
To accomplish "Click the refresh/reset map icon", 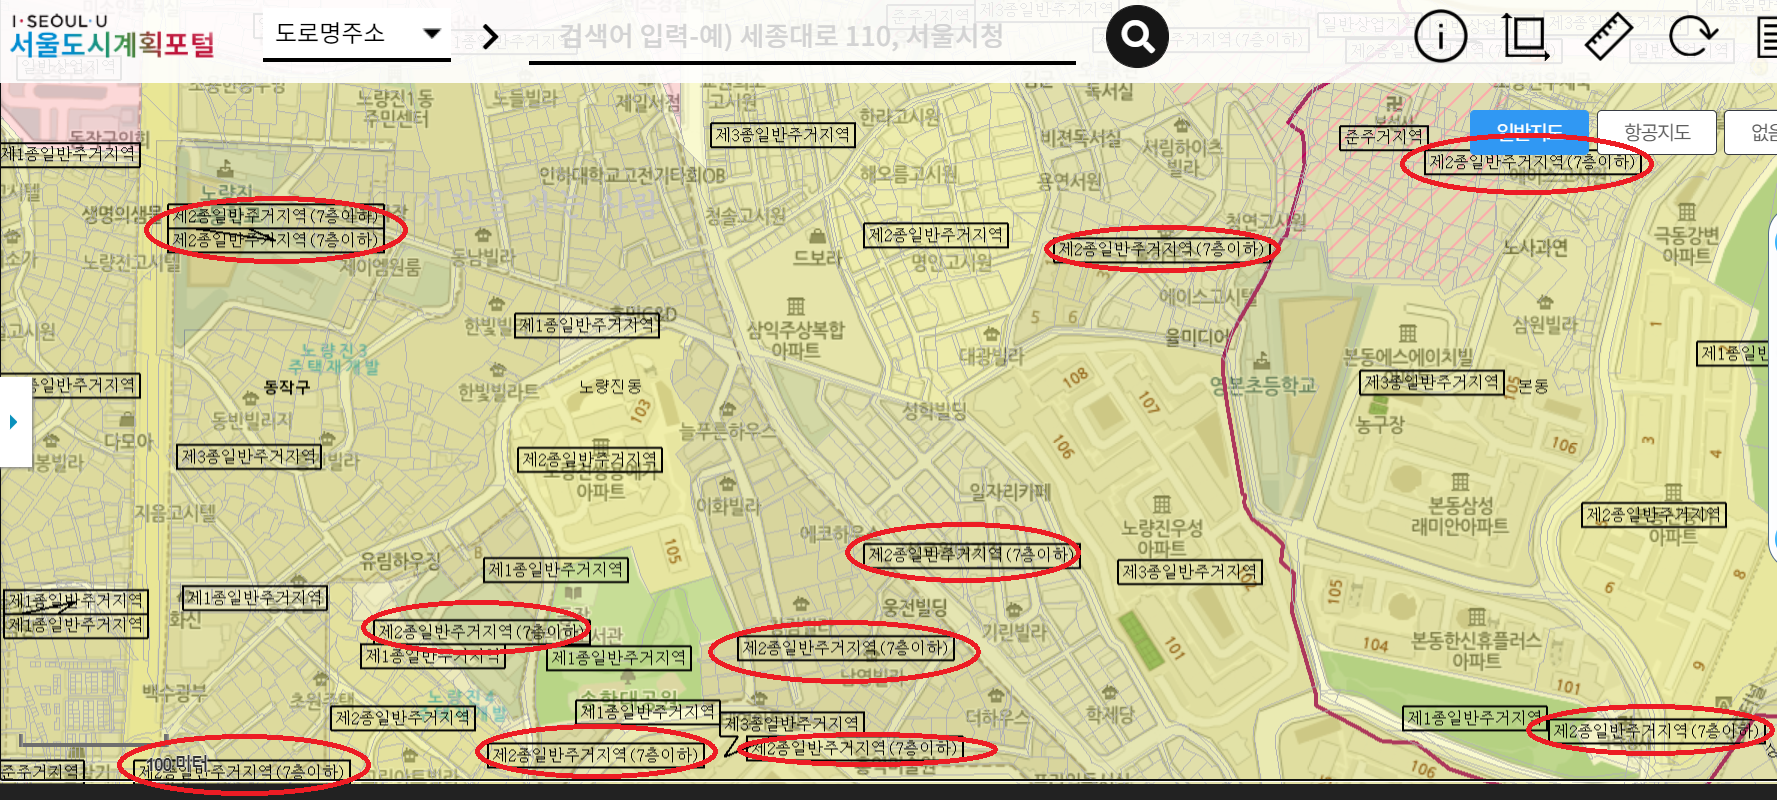I will tap(1692, 38).
